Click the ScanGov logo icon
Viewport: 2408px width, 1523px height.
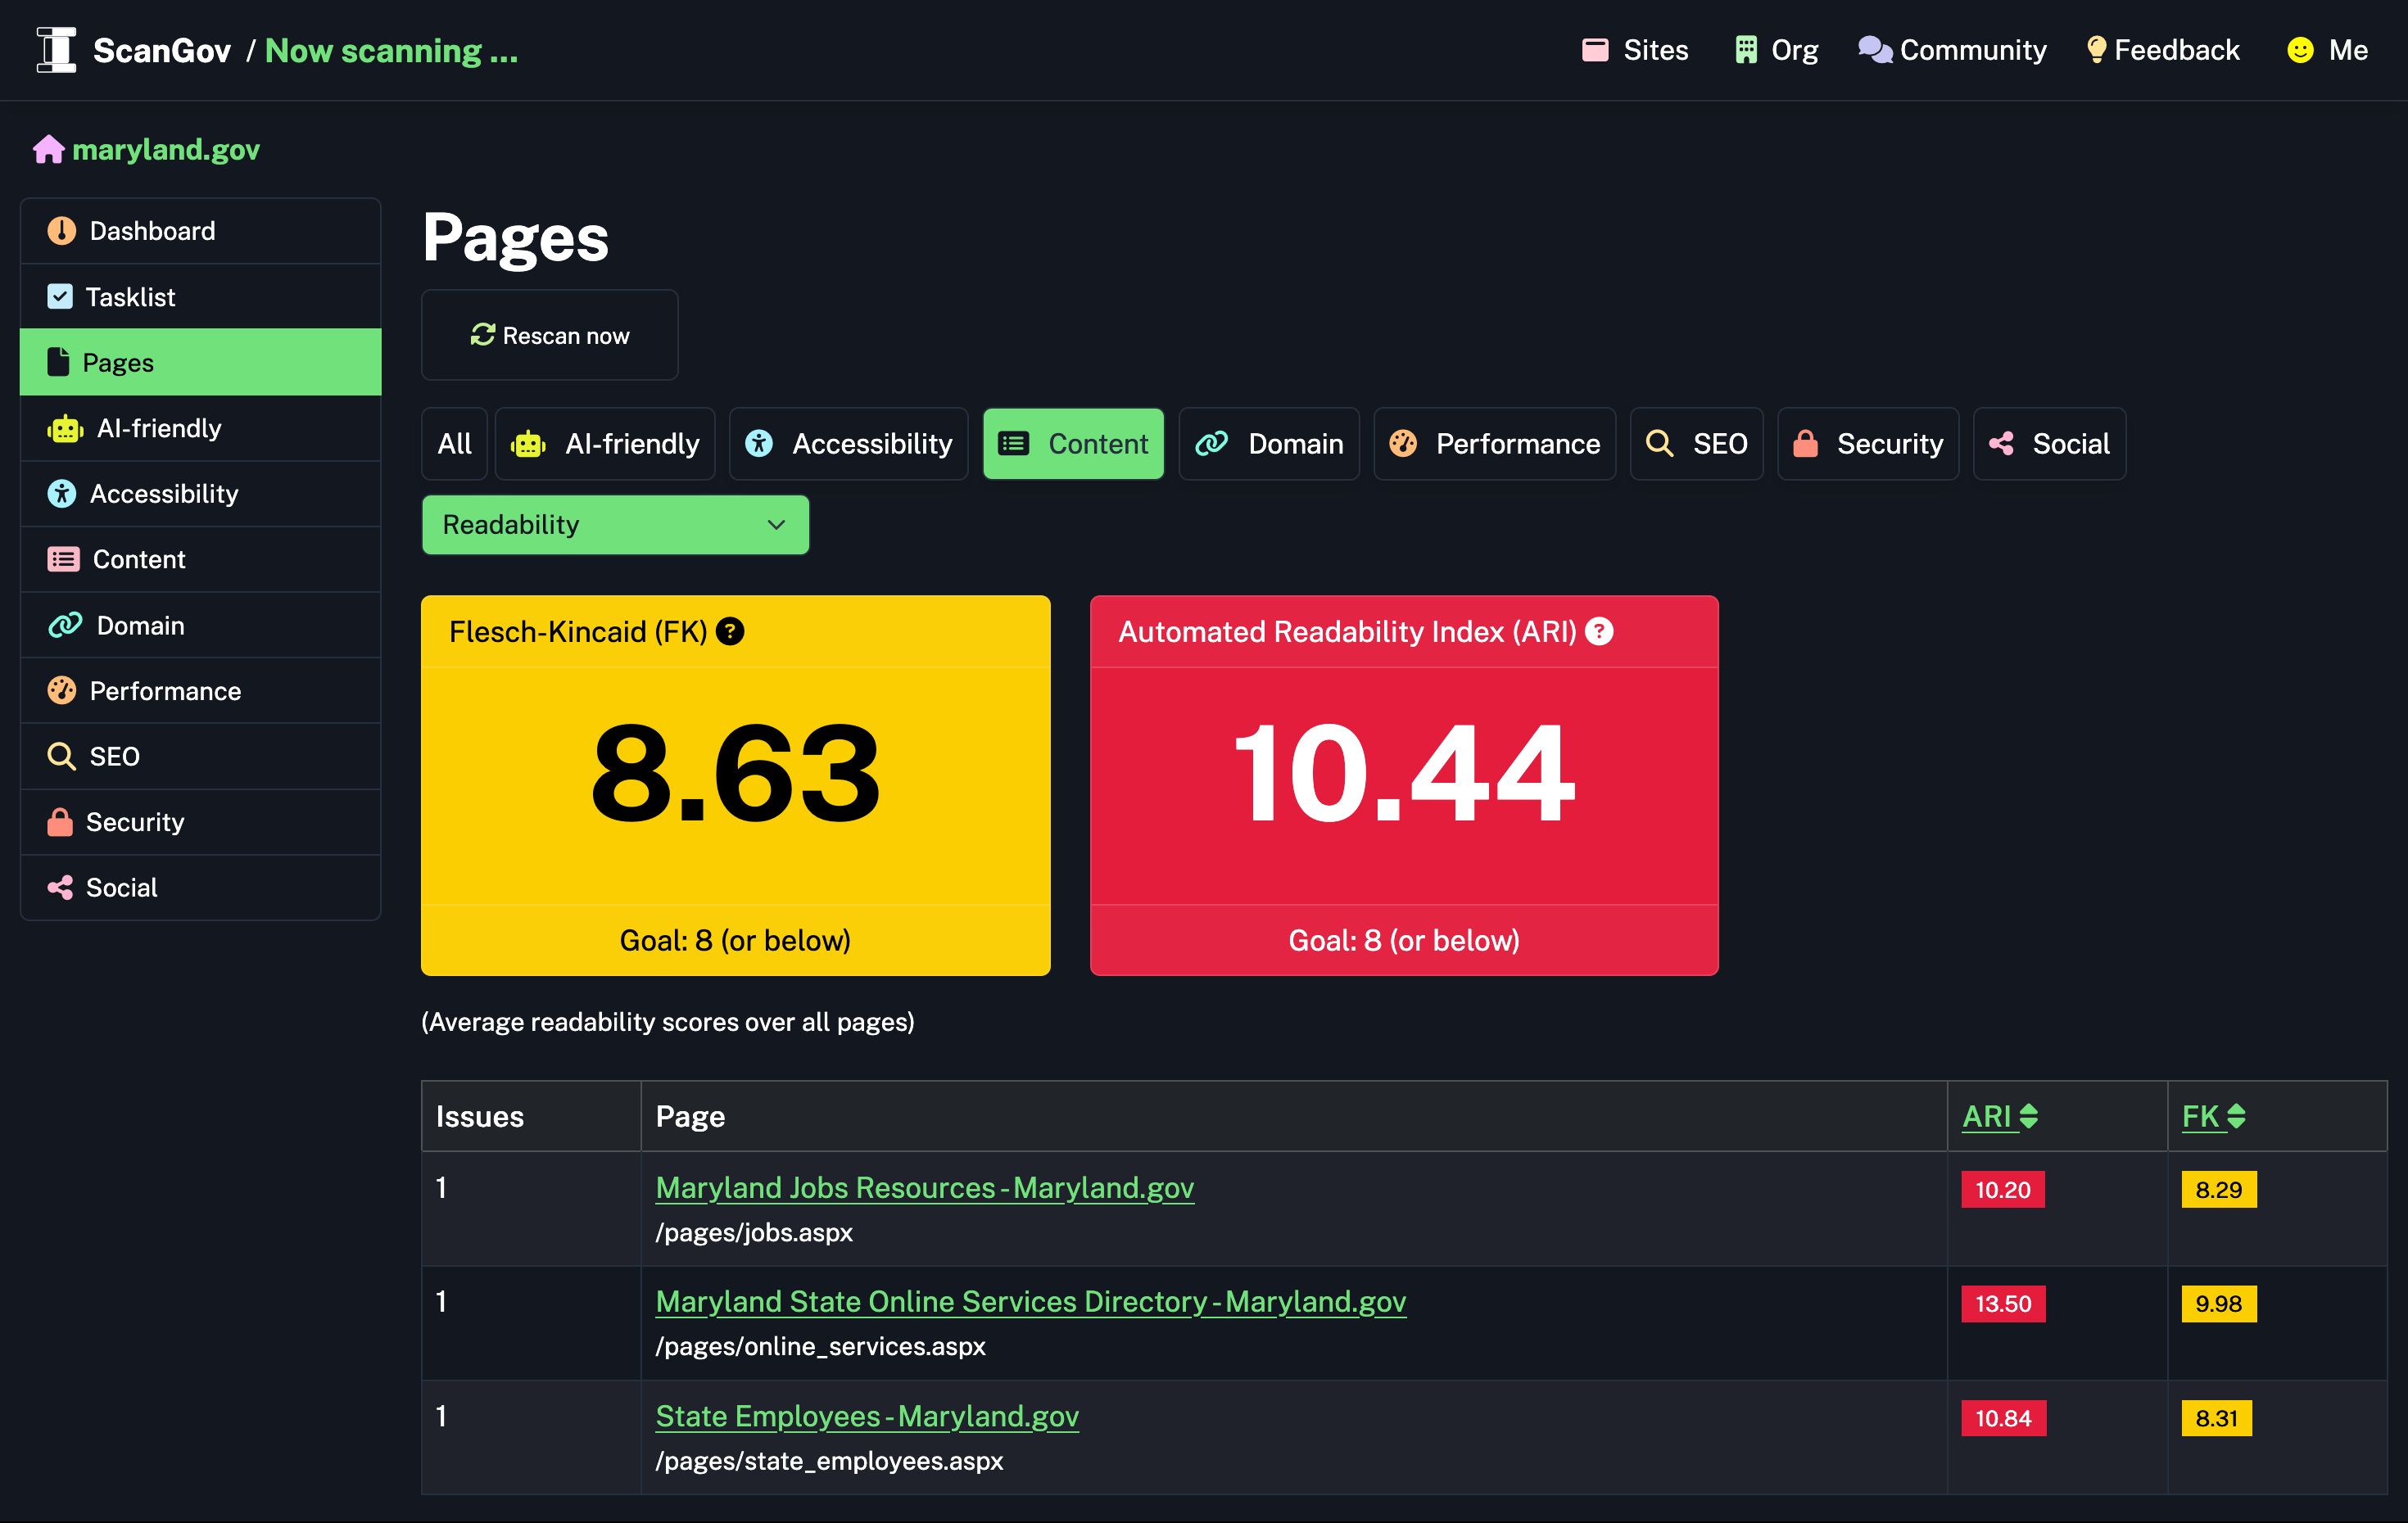(x=56, y=50)
